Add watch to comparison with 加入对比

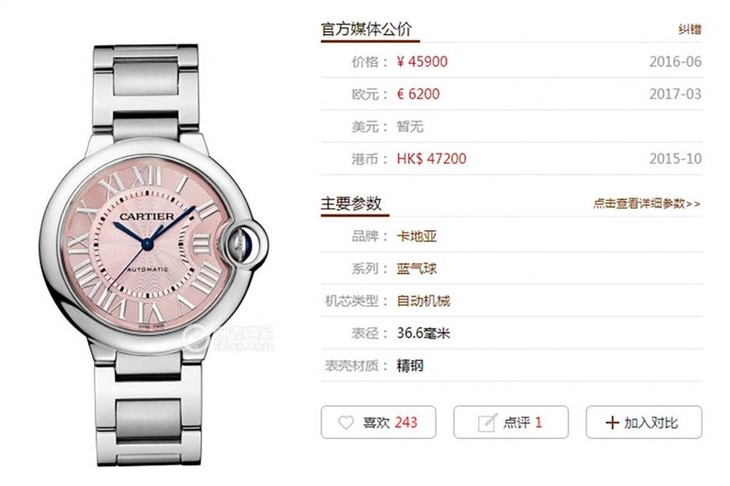(643, 422)
